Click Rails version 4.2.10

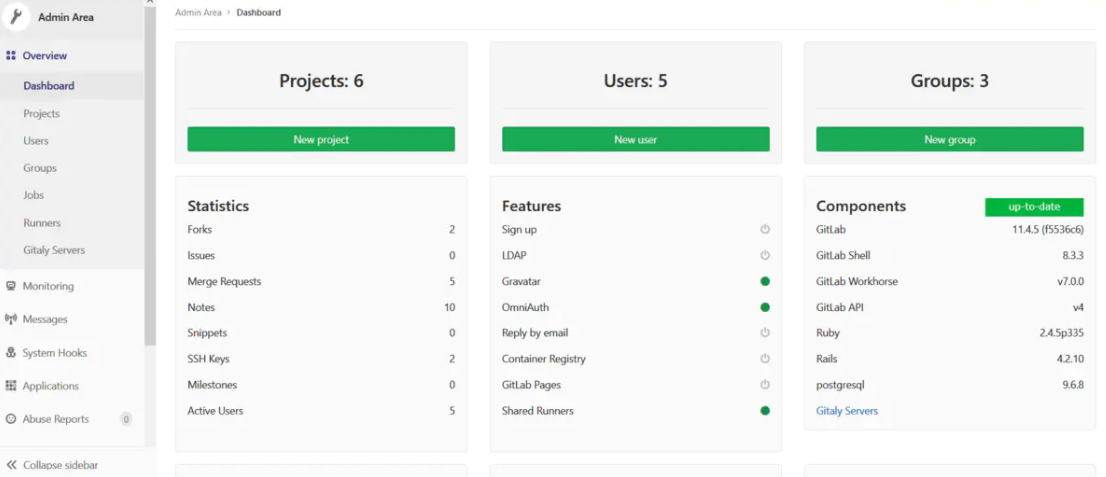coord(1070,359)
